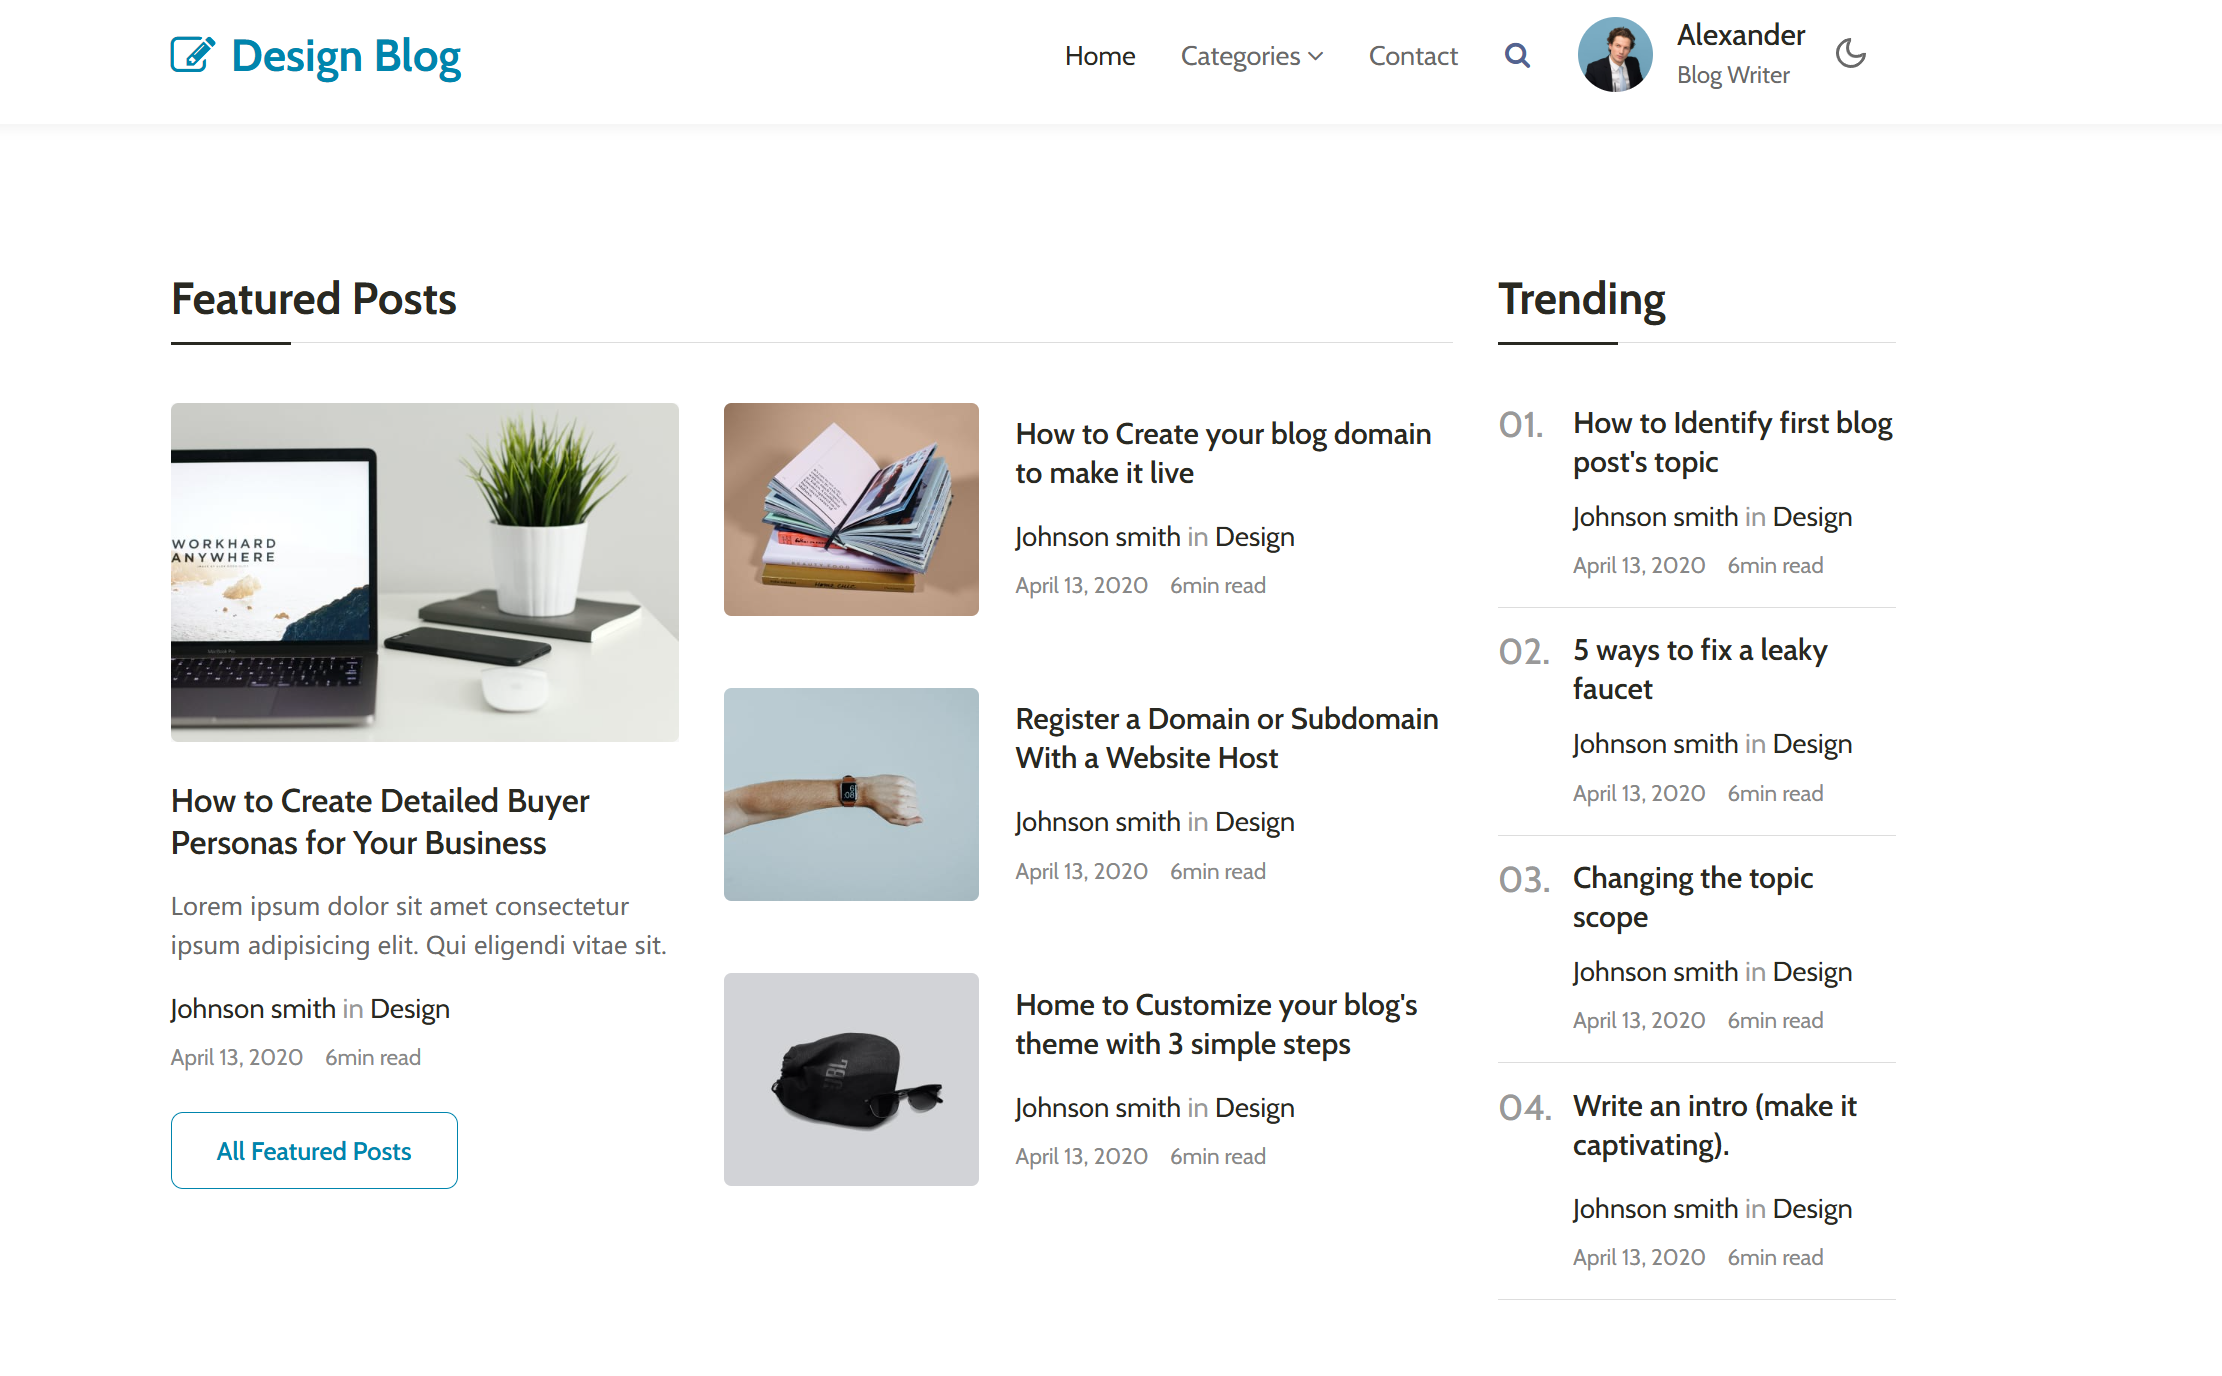
Task: Toggle dark mode with the moon icon
Action: tap(1850, 54)
